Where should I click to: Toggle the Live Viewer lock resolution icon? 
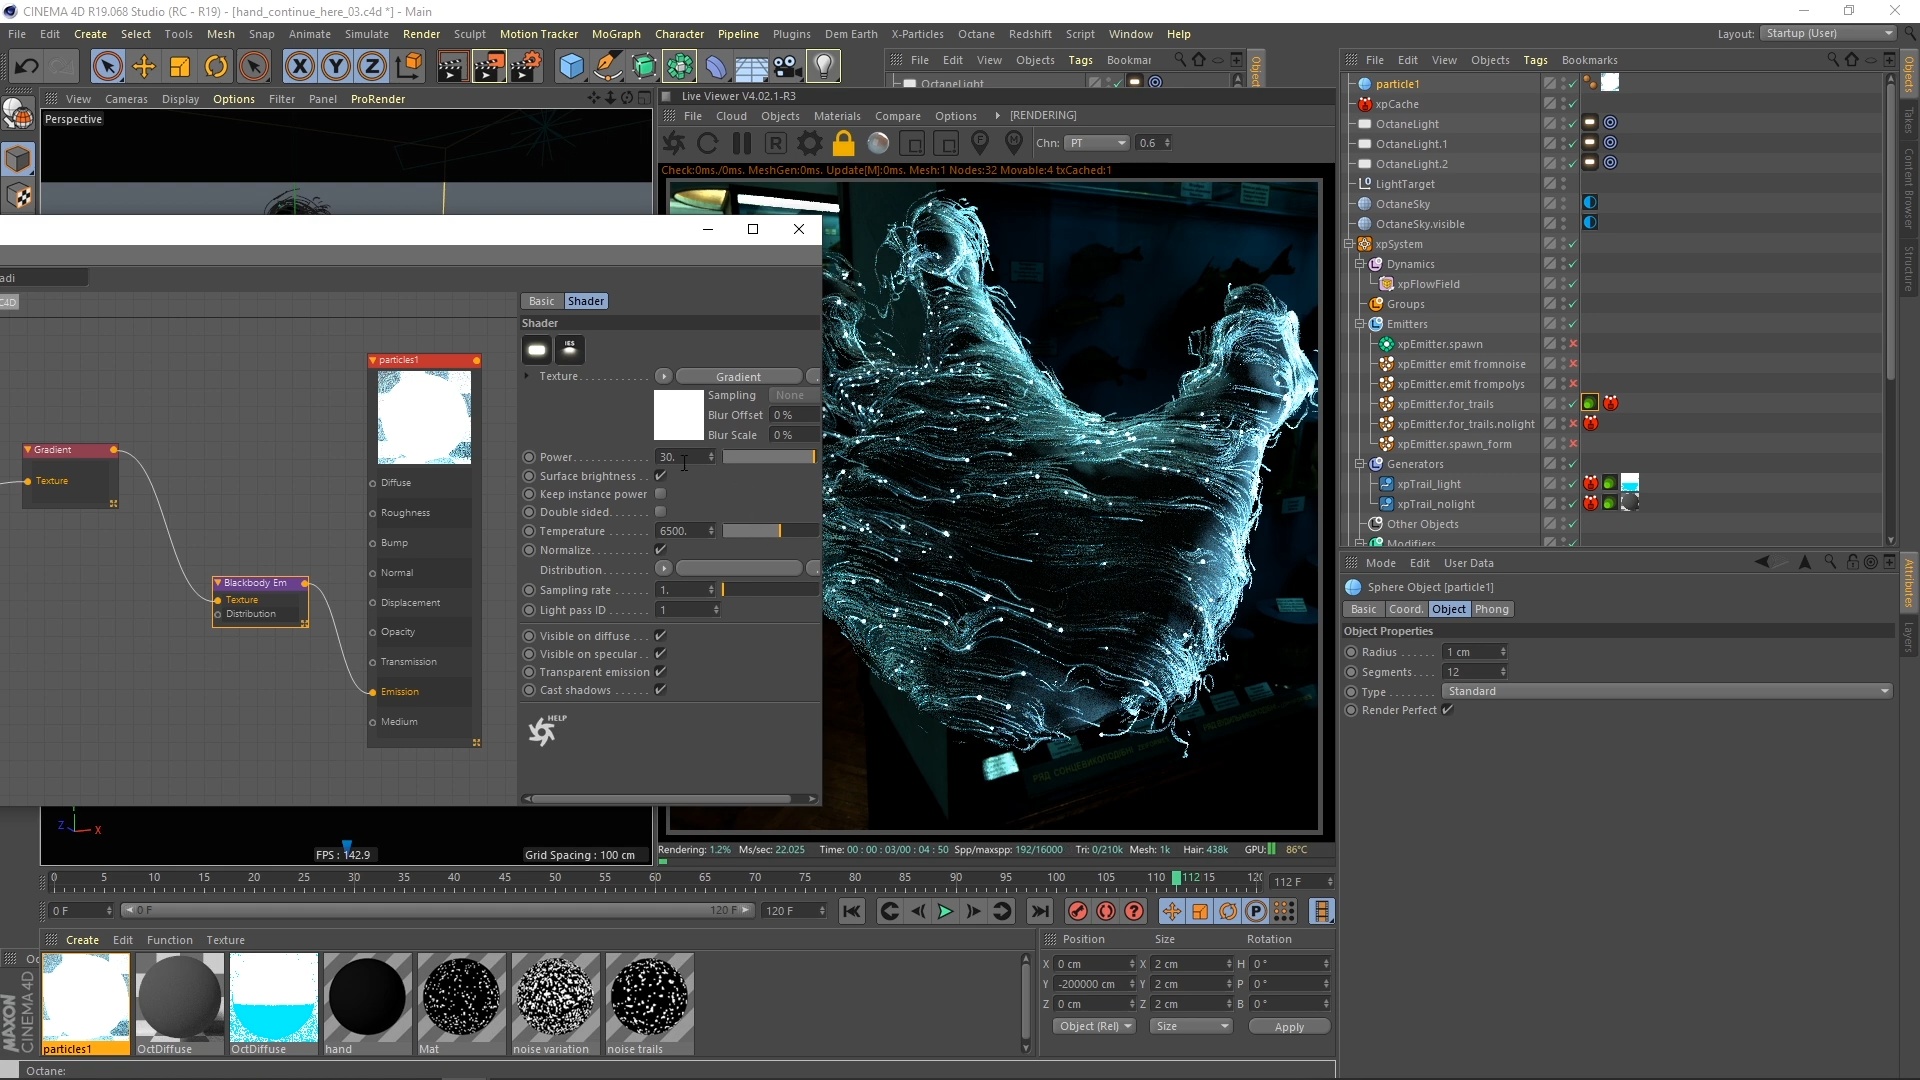point(843,144)
